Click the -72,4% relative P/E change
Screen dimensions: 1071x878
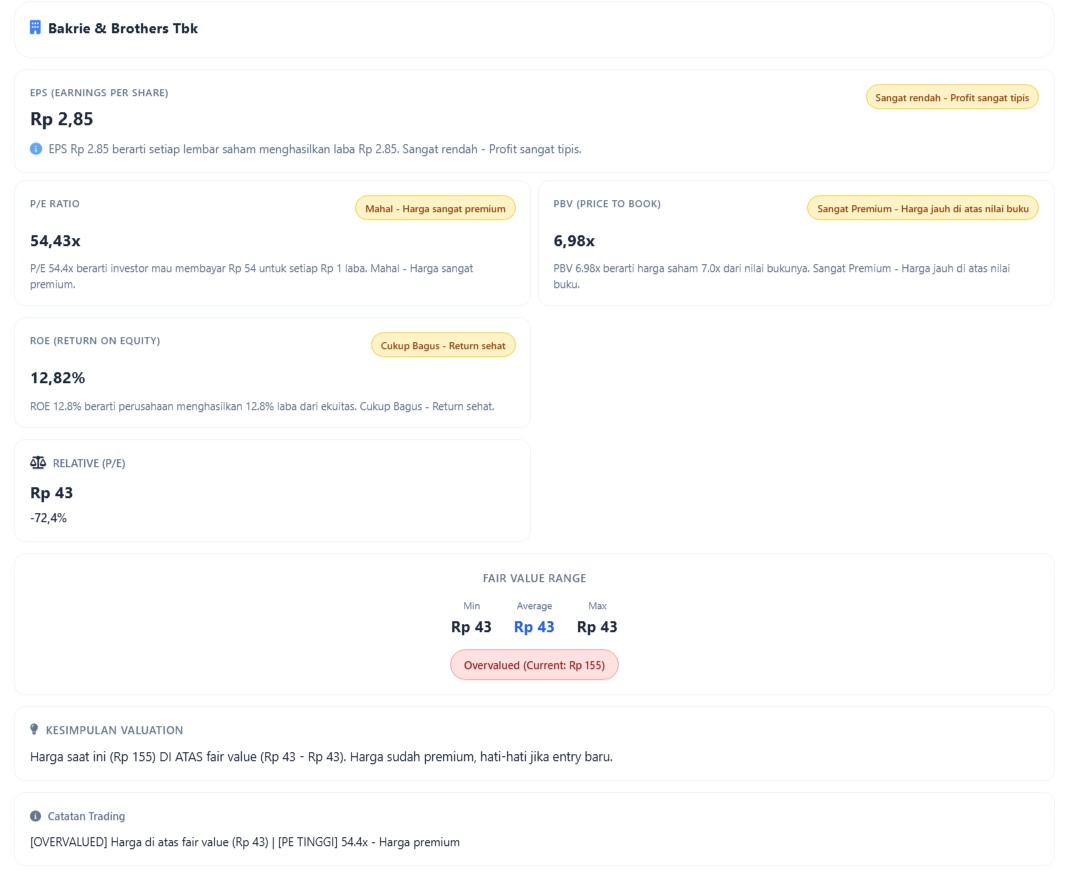(48, 518)
